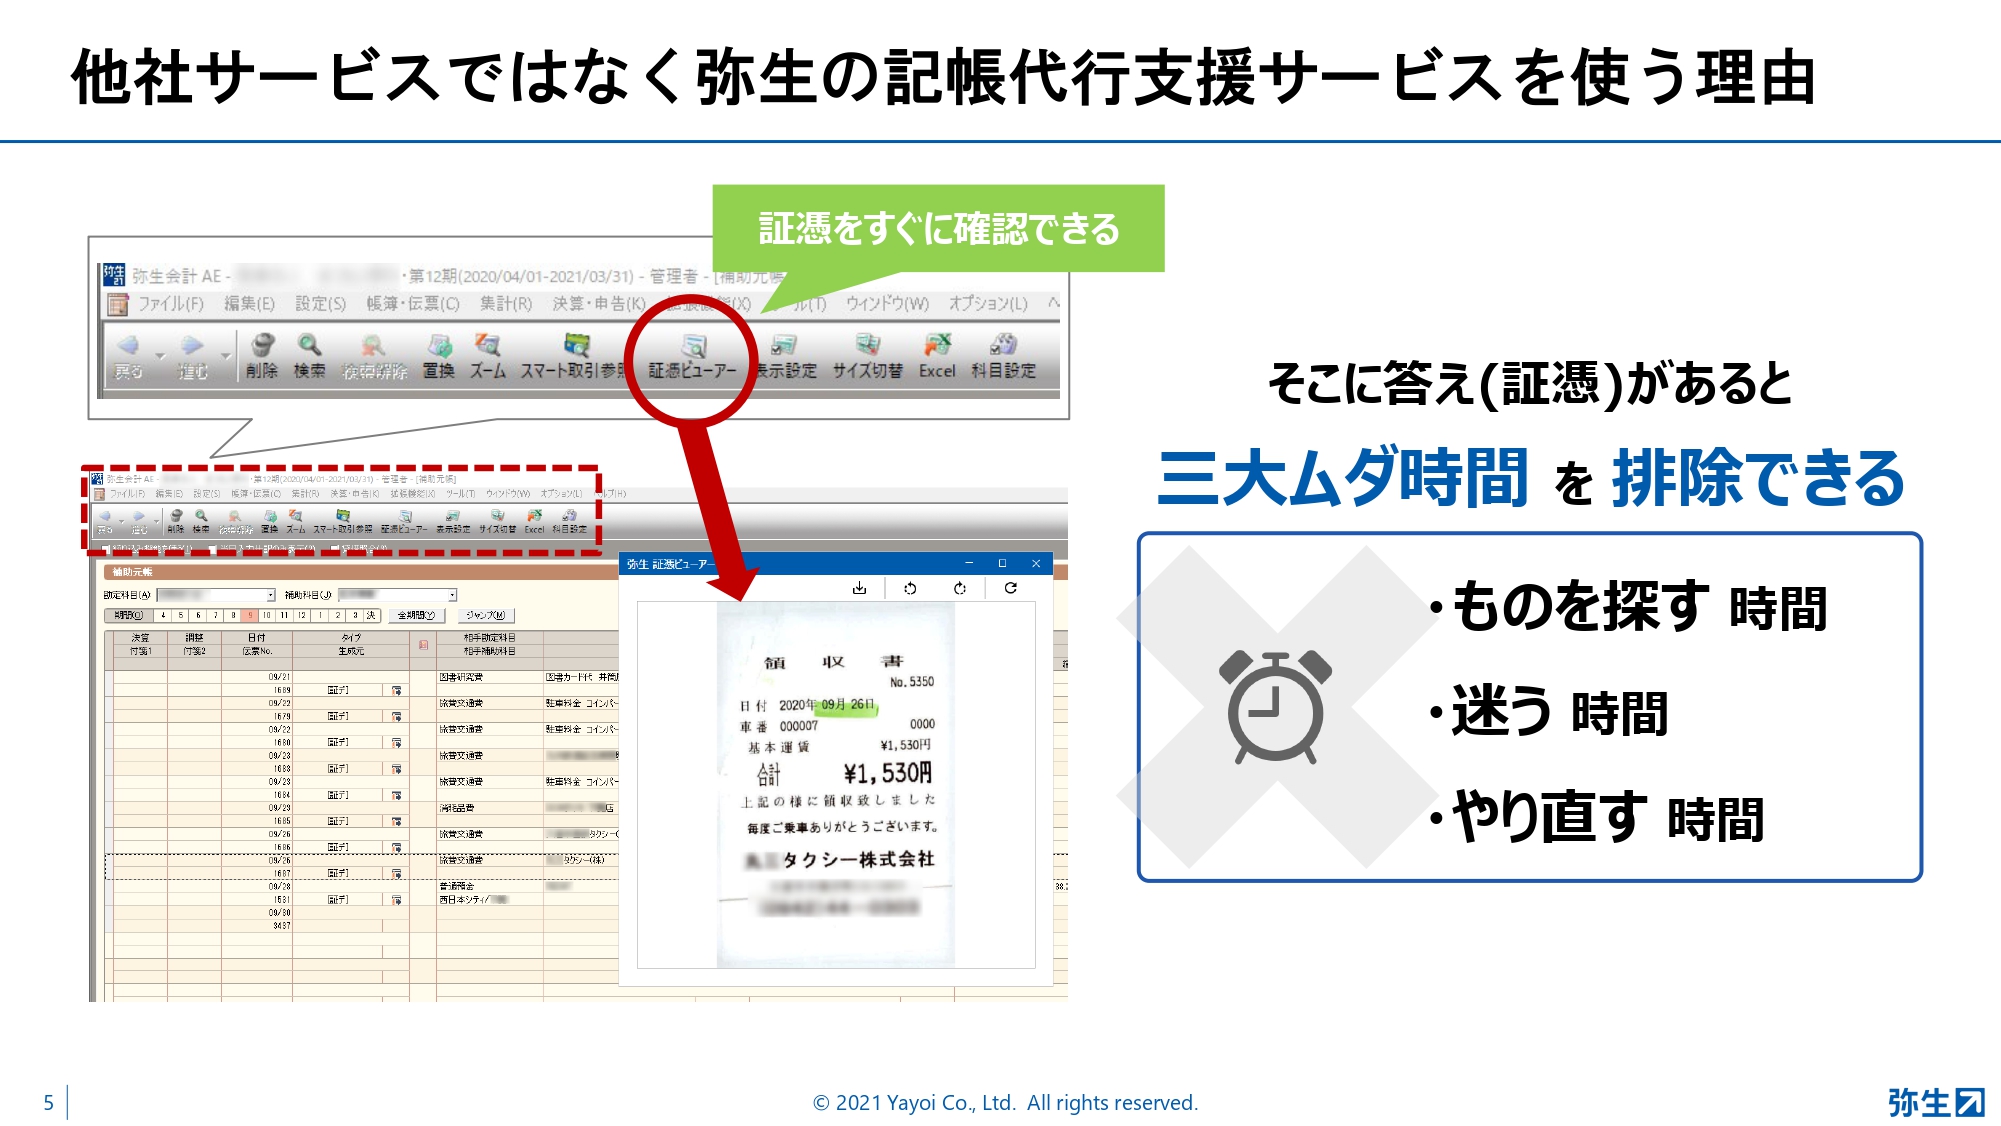Close the 証憑ビューアー window

(x=1036, y=564)
